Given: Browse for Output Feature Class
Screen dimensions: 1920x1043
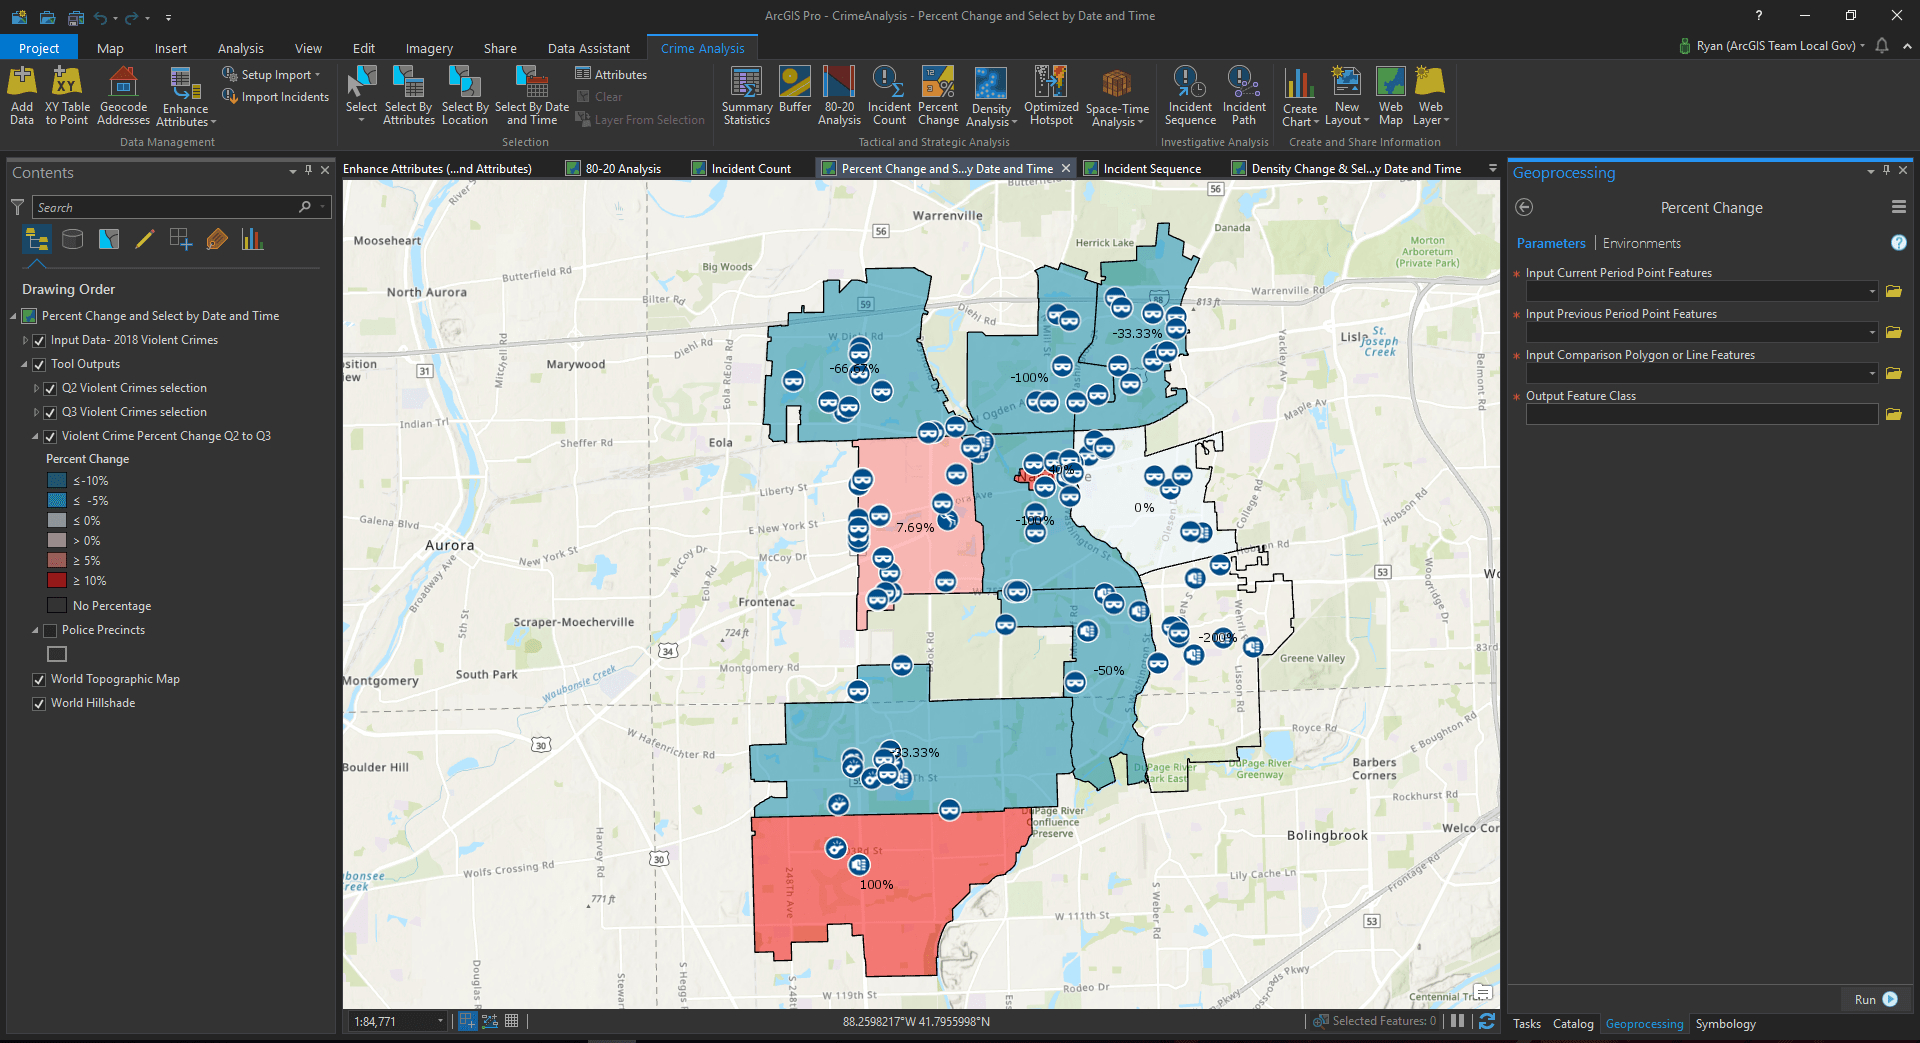Looking at the screenshot, I should tap(1894, 414).
